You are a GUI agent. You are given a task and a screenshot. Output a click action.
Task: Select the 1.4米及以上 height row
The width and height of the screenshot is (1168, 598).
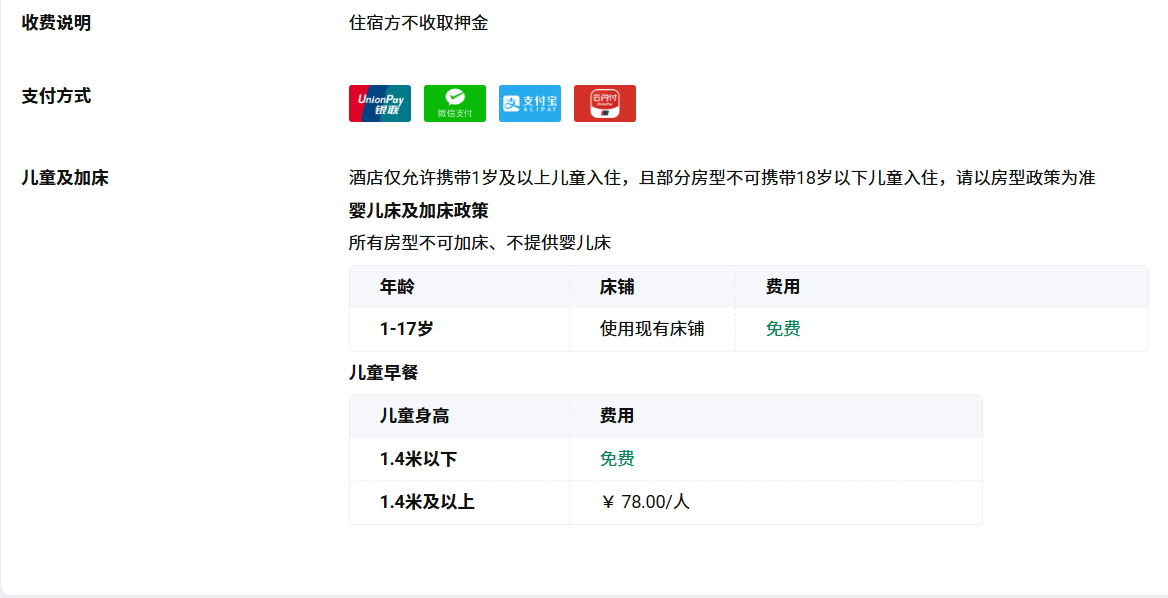[x=427, y=502]
